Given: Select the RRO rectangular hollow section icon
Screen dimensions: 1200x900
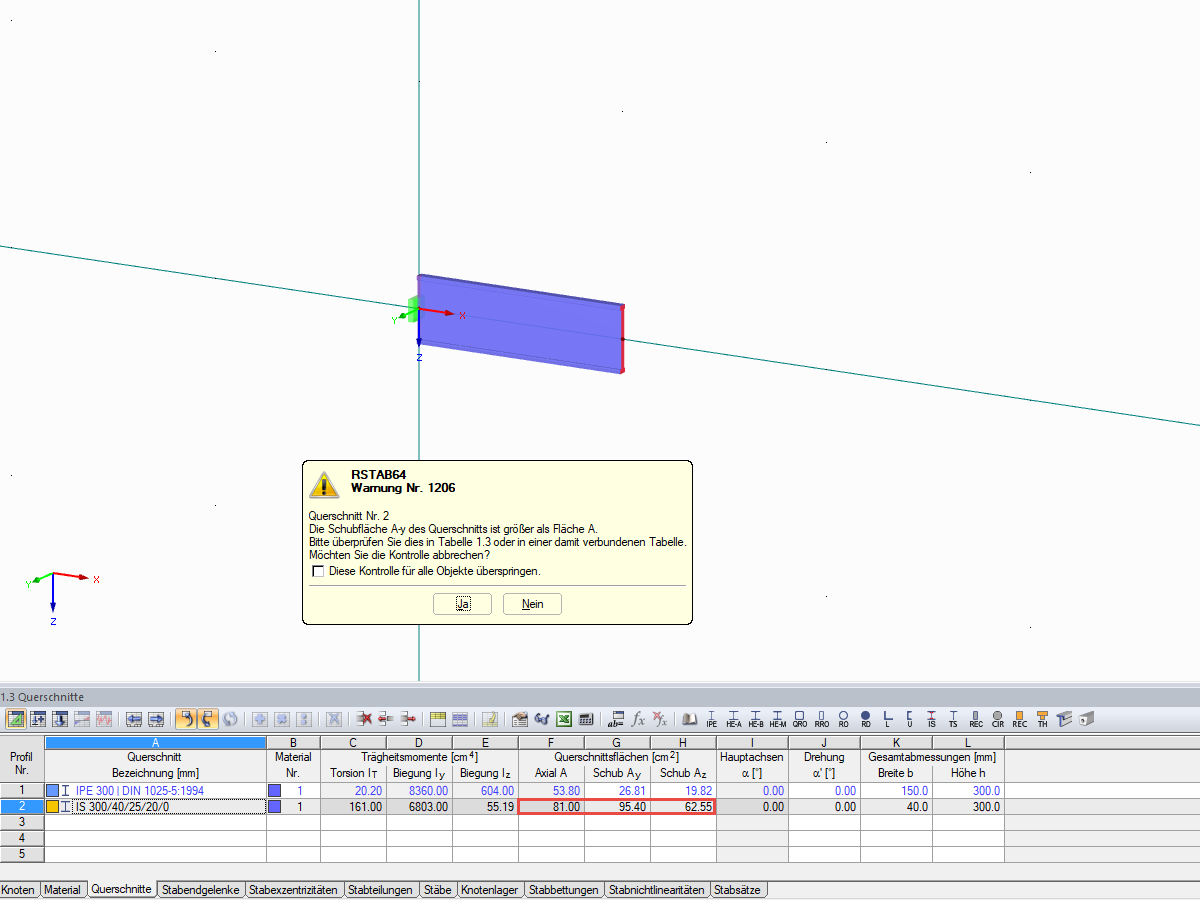Looking at the screenshot, I should pos(822,719).
